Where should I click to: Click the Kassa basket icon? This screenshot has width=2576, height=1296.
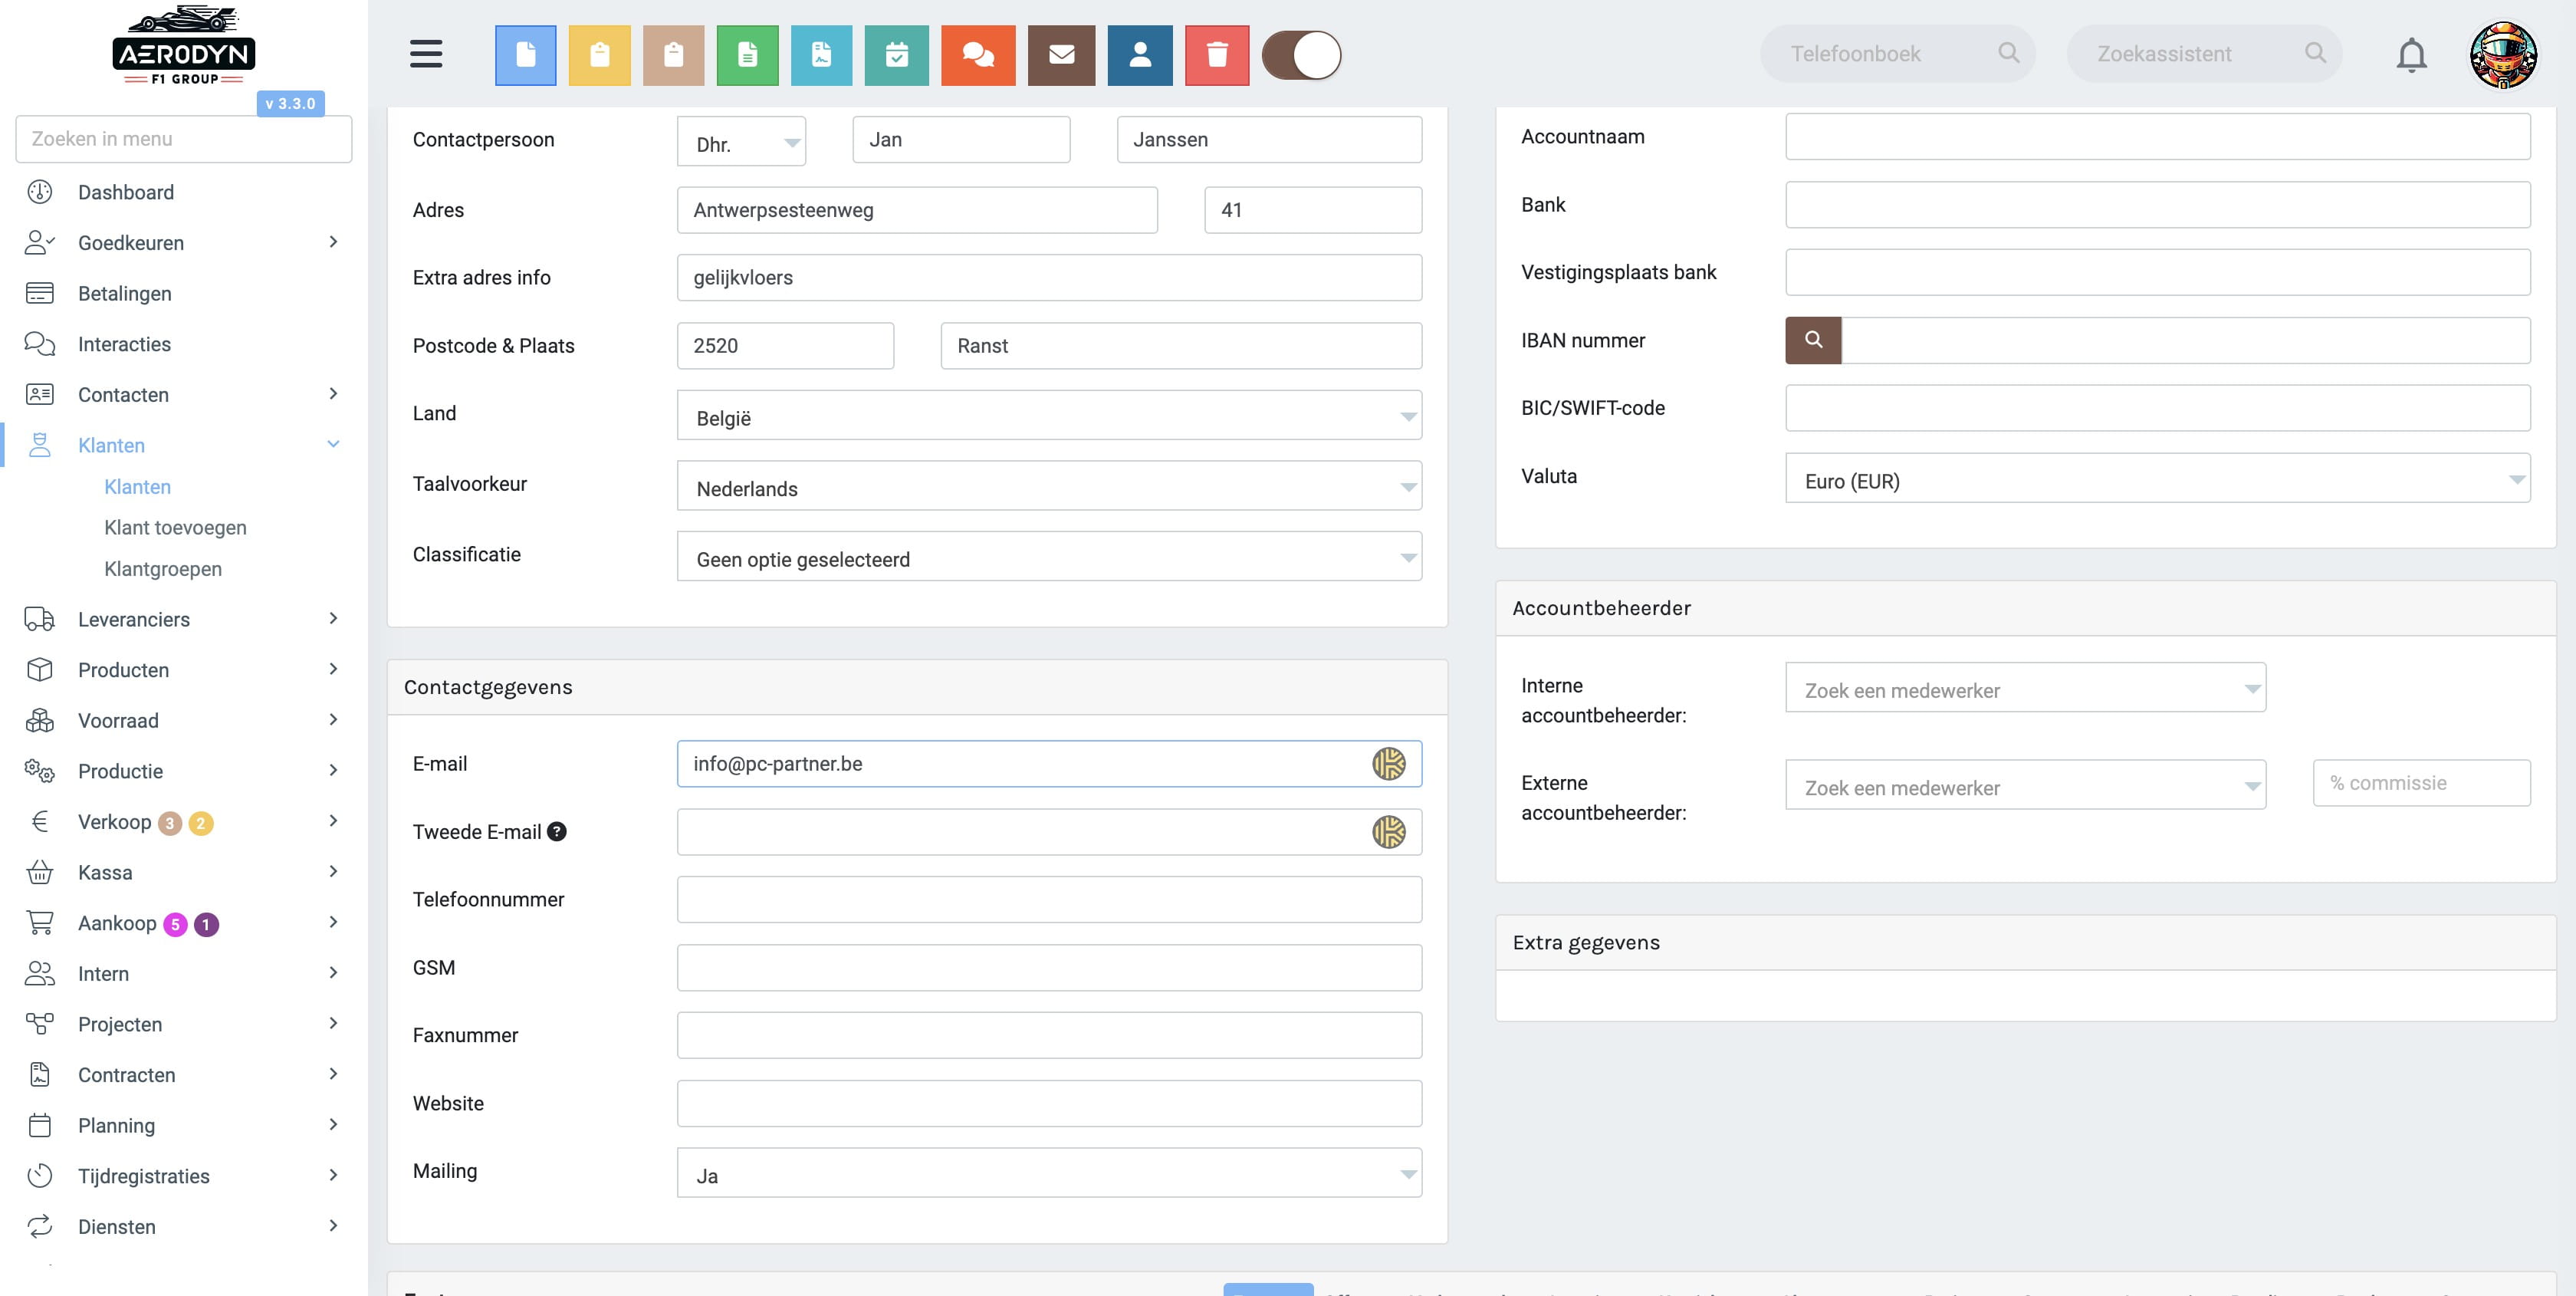(40, 873)
